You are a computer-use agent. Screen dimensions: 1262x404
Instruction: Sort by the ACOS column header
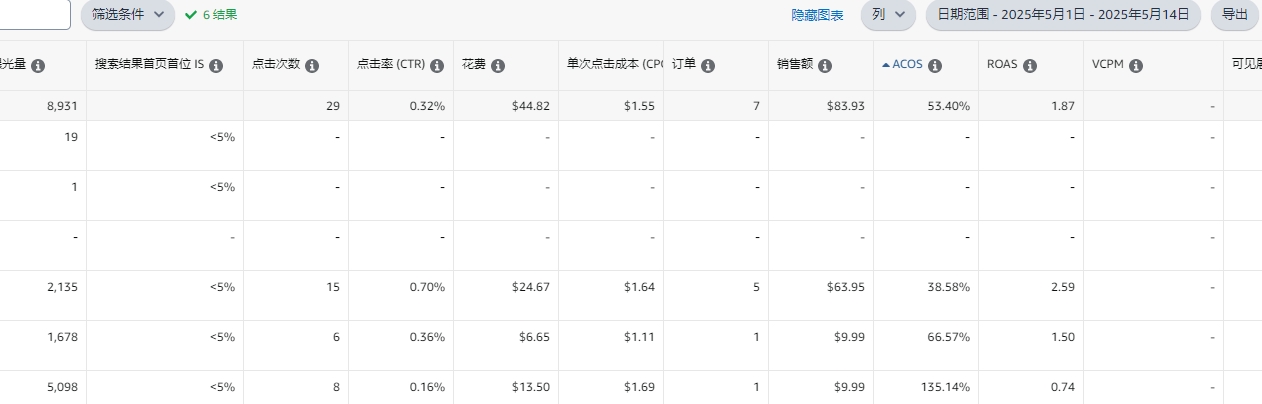point(907,65)
